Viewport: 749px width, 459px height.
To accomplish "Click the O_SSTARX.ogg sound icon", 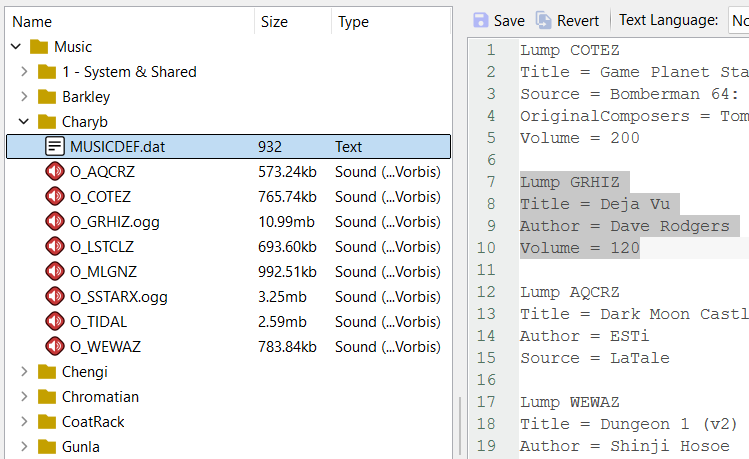I will coord(54,296).
